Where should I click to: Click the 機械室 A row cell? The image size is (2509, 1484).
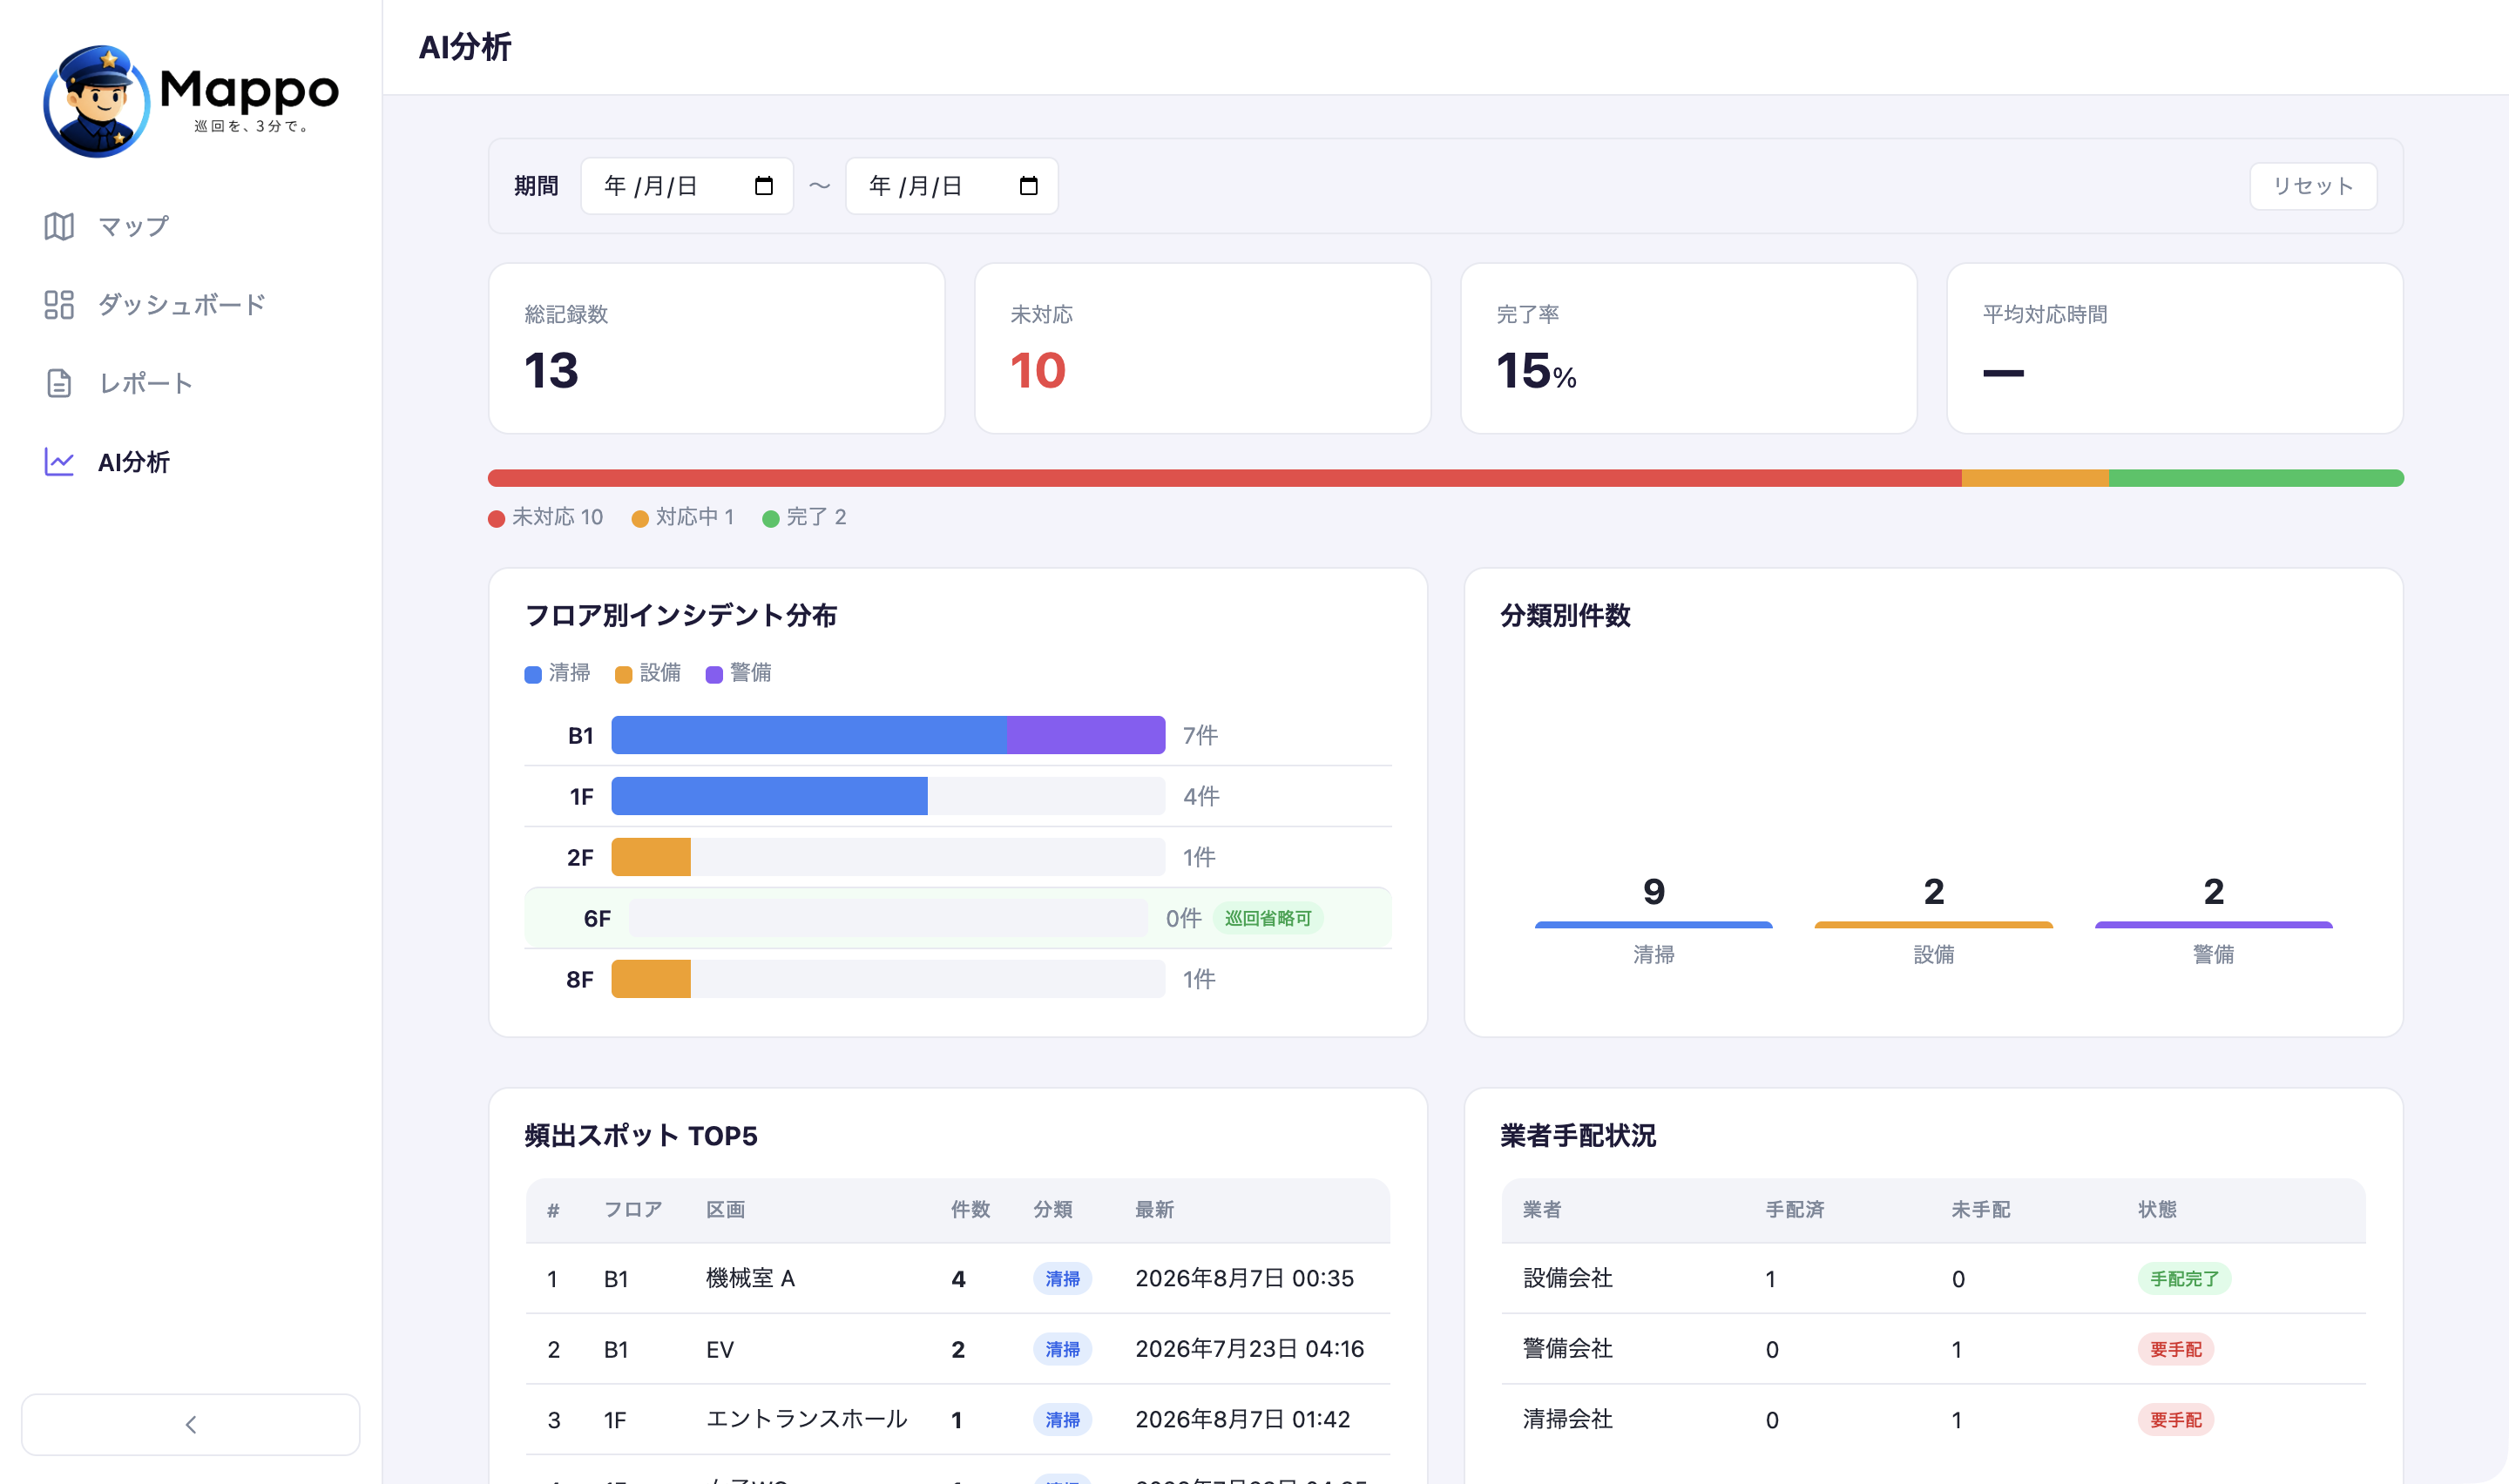(x=750, y=1279)
